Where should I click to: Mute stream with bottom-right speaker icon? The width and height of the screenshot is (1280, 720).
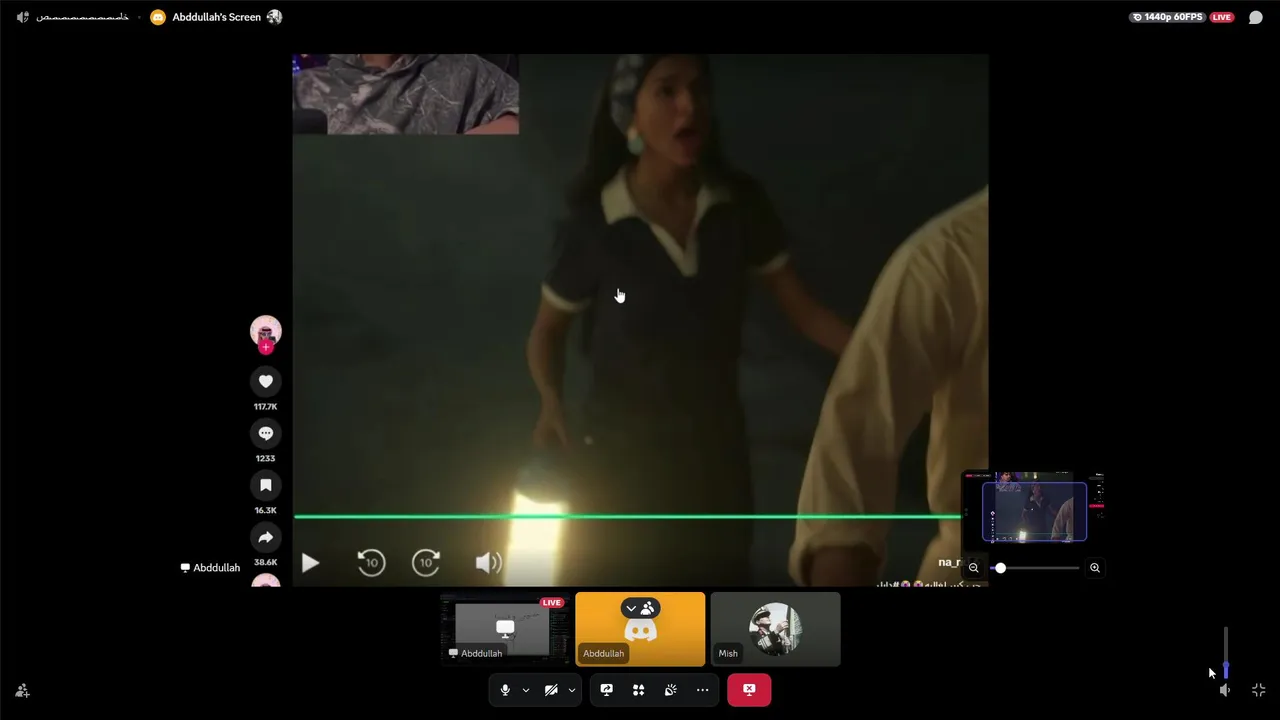1225,690
